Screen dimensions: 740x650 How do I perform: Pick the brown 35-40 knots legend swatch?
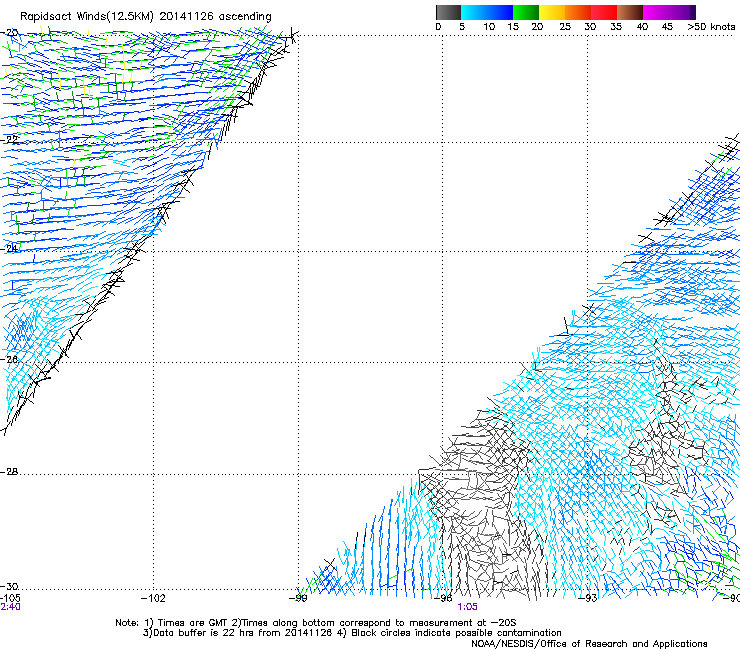click(x=630, y=12)
